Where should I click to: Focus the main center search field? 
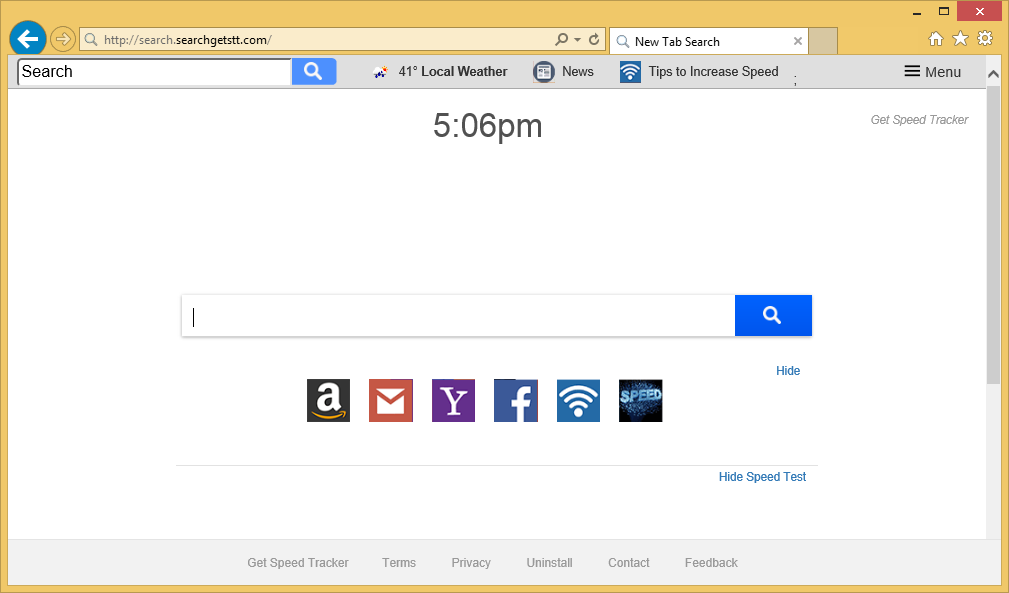(458, 316)
